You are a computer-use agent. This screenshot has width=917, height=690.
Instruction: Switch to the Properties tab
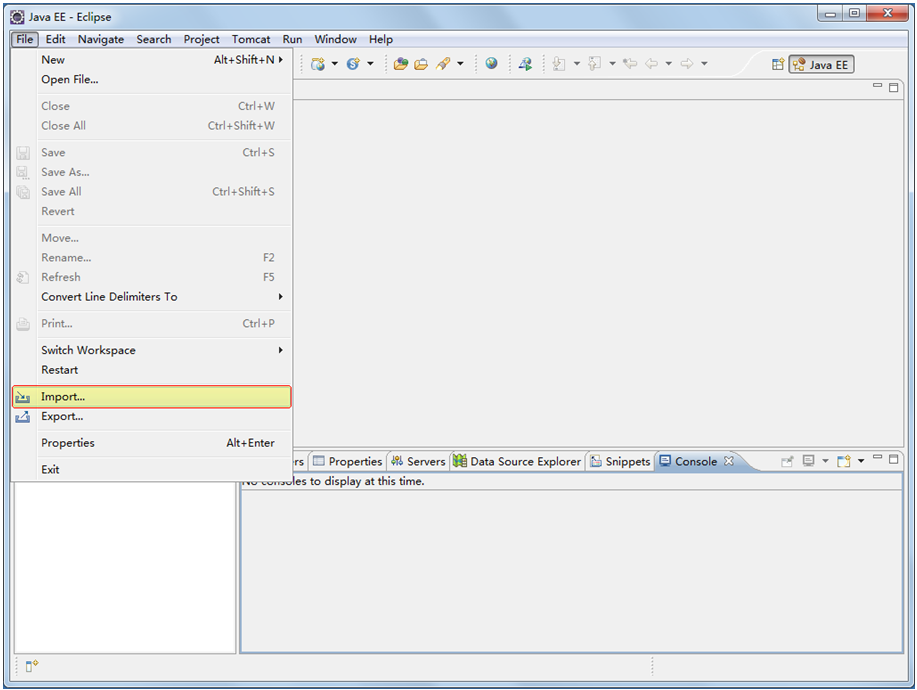(x=347, y=461)
